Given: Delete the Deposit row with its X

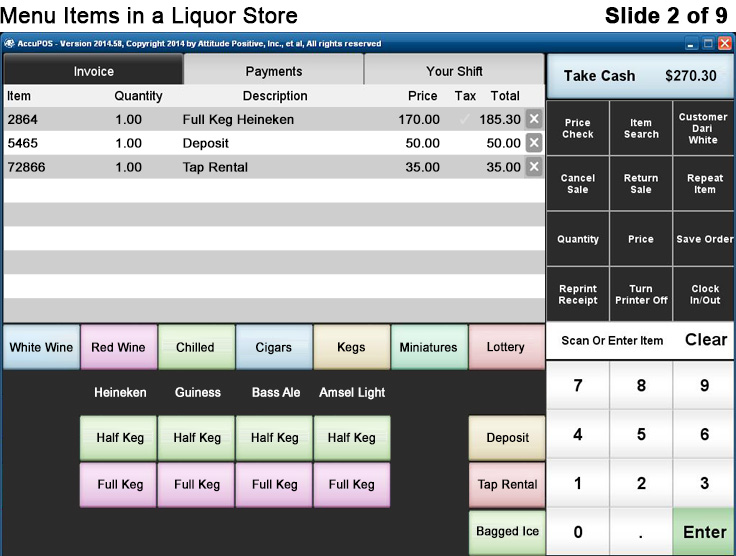Looking at the screenshot, I should (x=534, y=143).
